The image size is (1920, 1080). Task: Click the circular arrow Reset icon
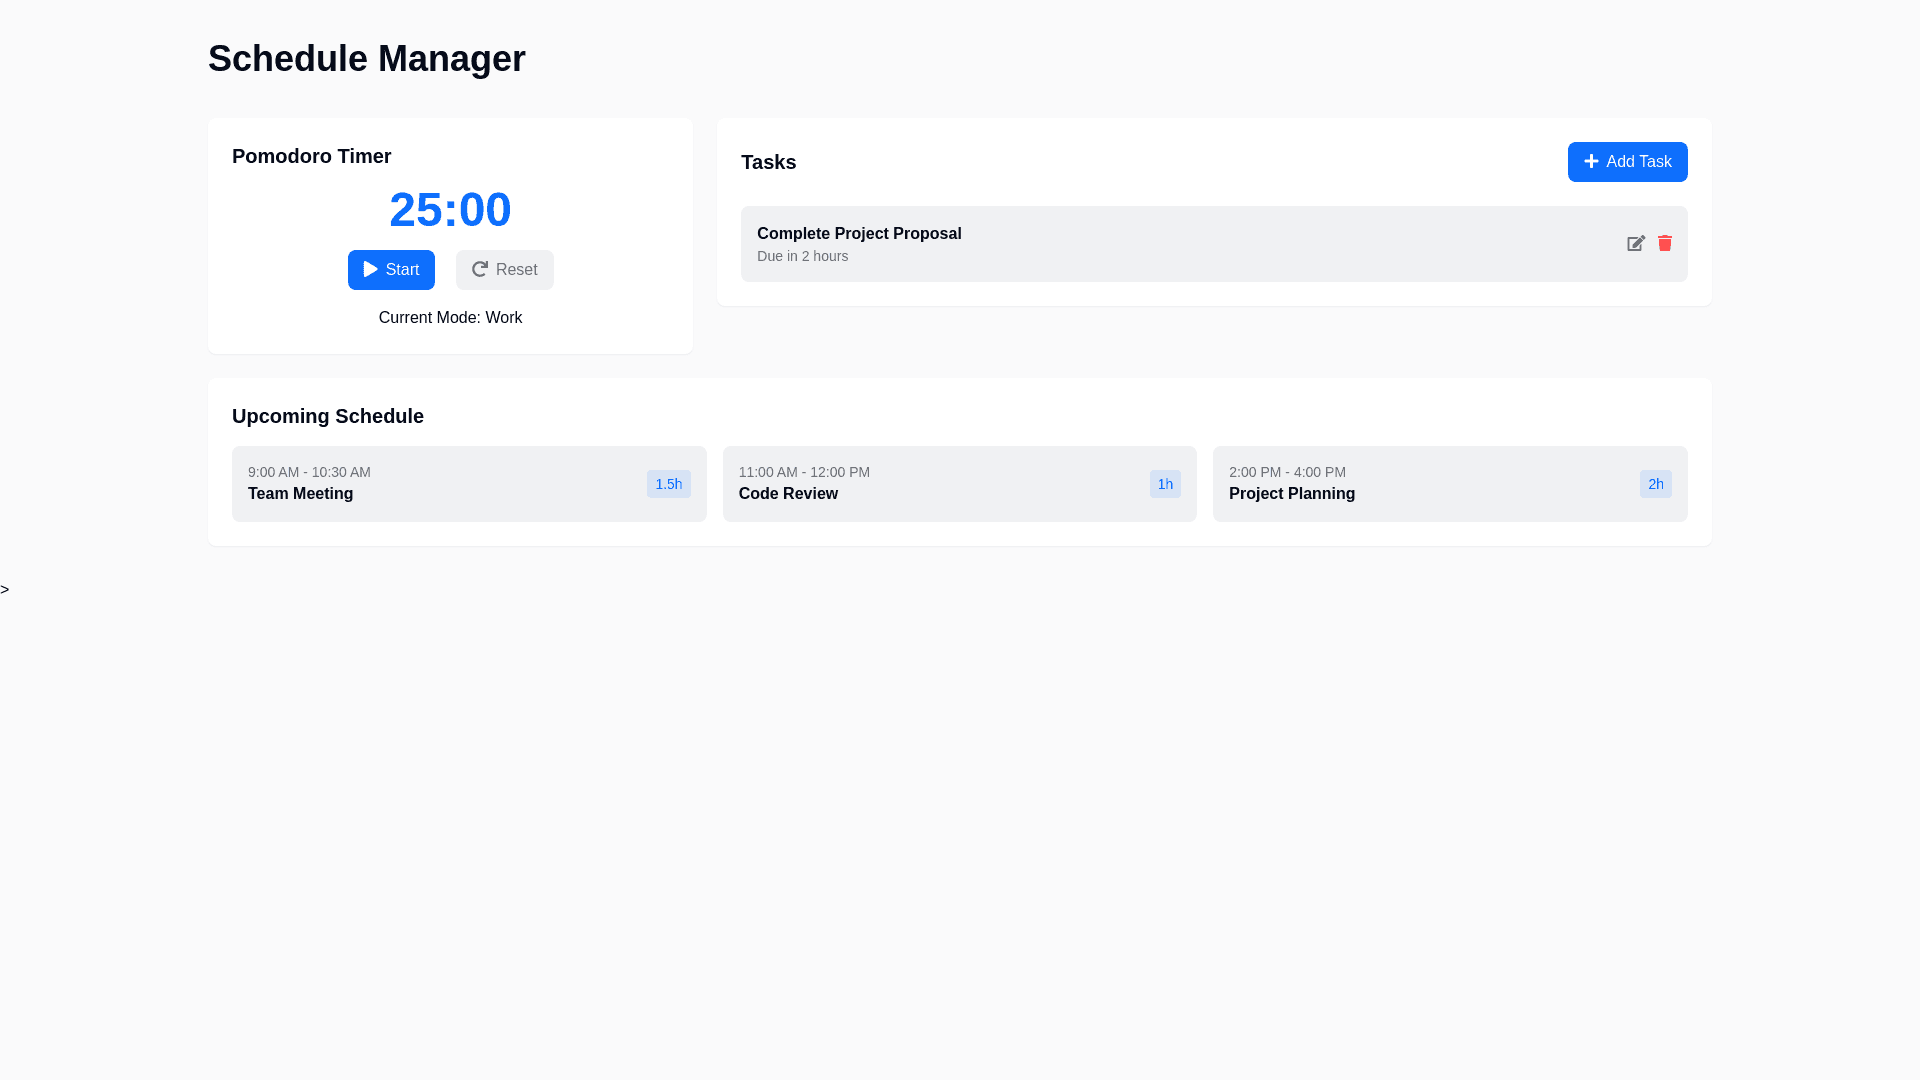point(480,269)
